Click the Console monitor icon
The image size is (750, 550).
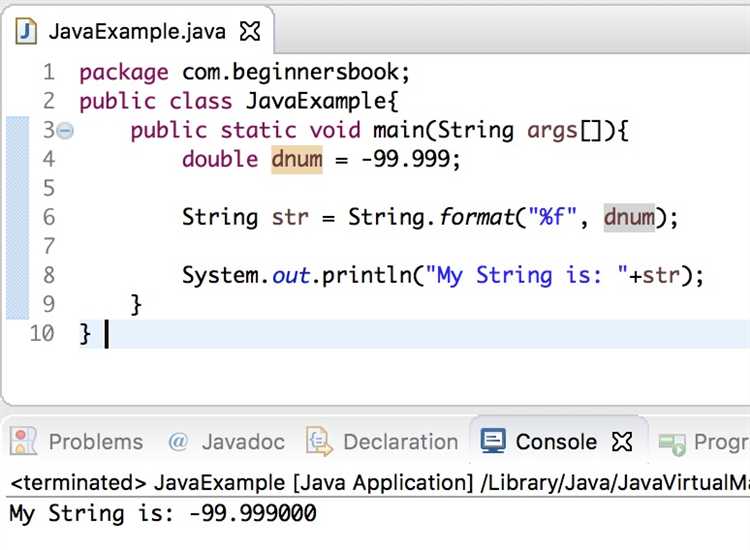(x=493, y=441)
